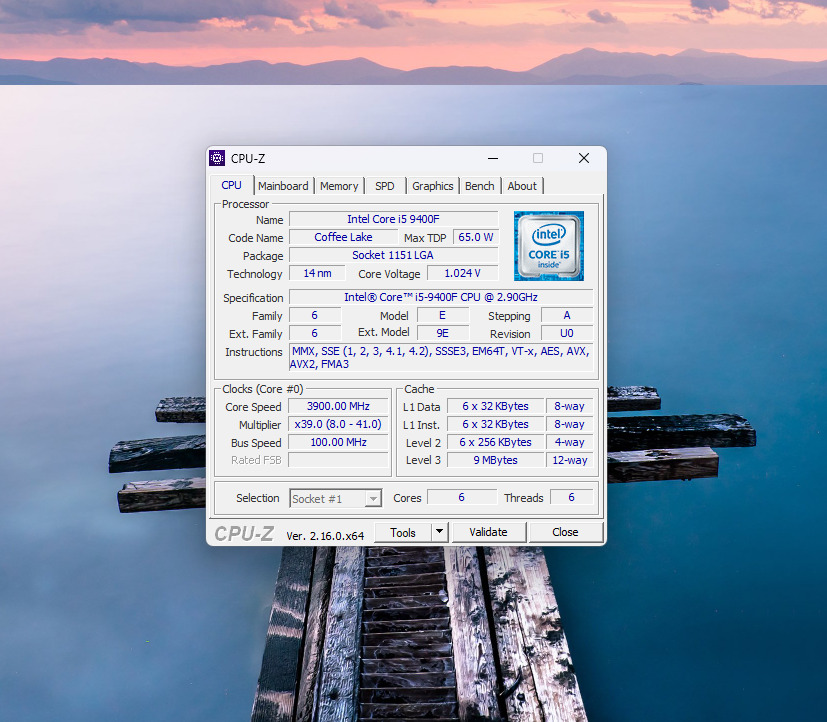827x722 pixels.
Task: Click the Package value Socket 1151 LGA
Action: click(x=393, y=255)
